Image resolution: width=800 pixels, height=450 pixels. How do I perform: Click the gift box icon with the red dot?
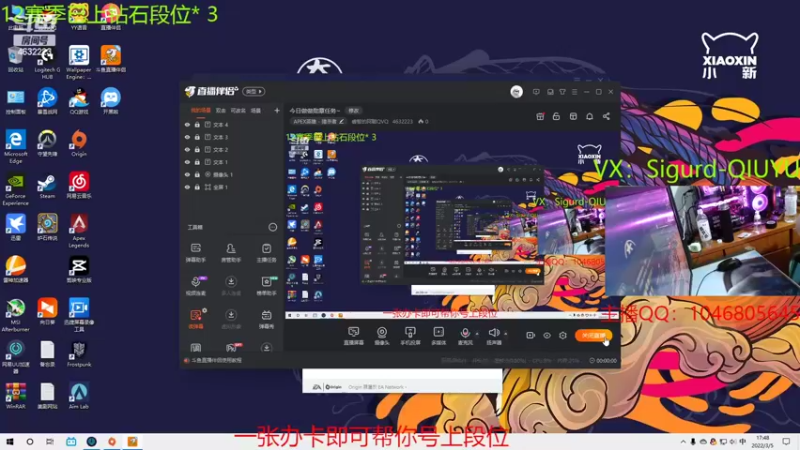click(x=540, y=116)
